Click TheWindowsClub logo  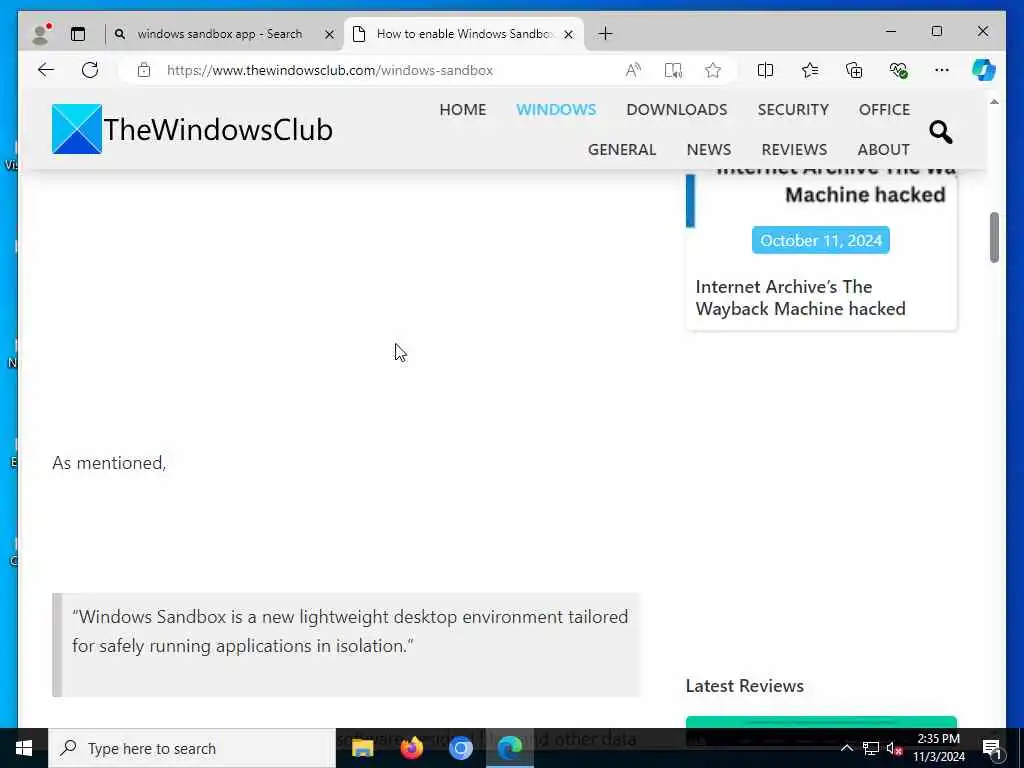(x=192, y=129)
